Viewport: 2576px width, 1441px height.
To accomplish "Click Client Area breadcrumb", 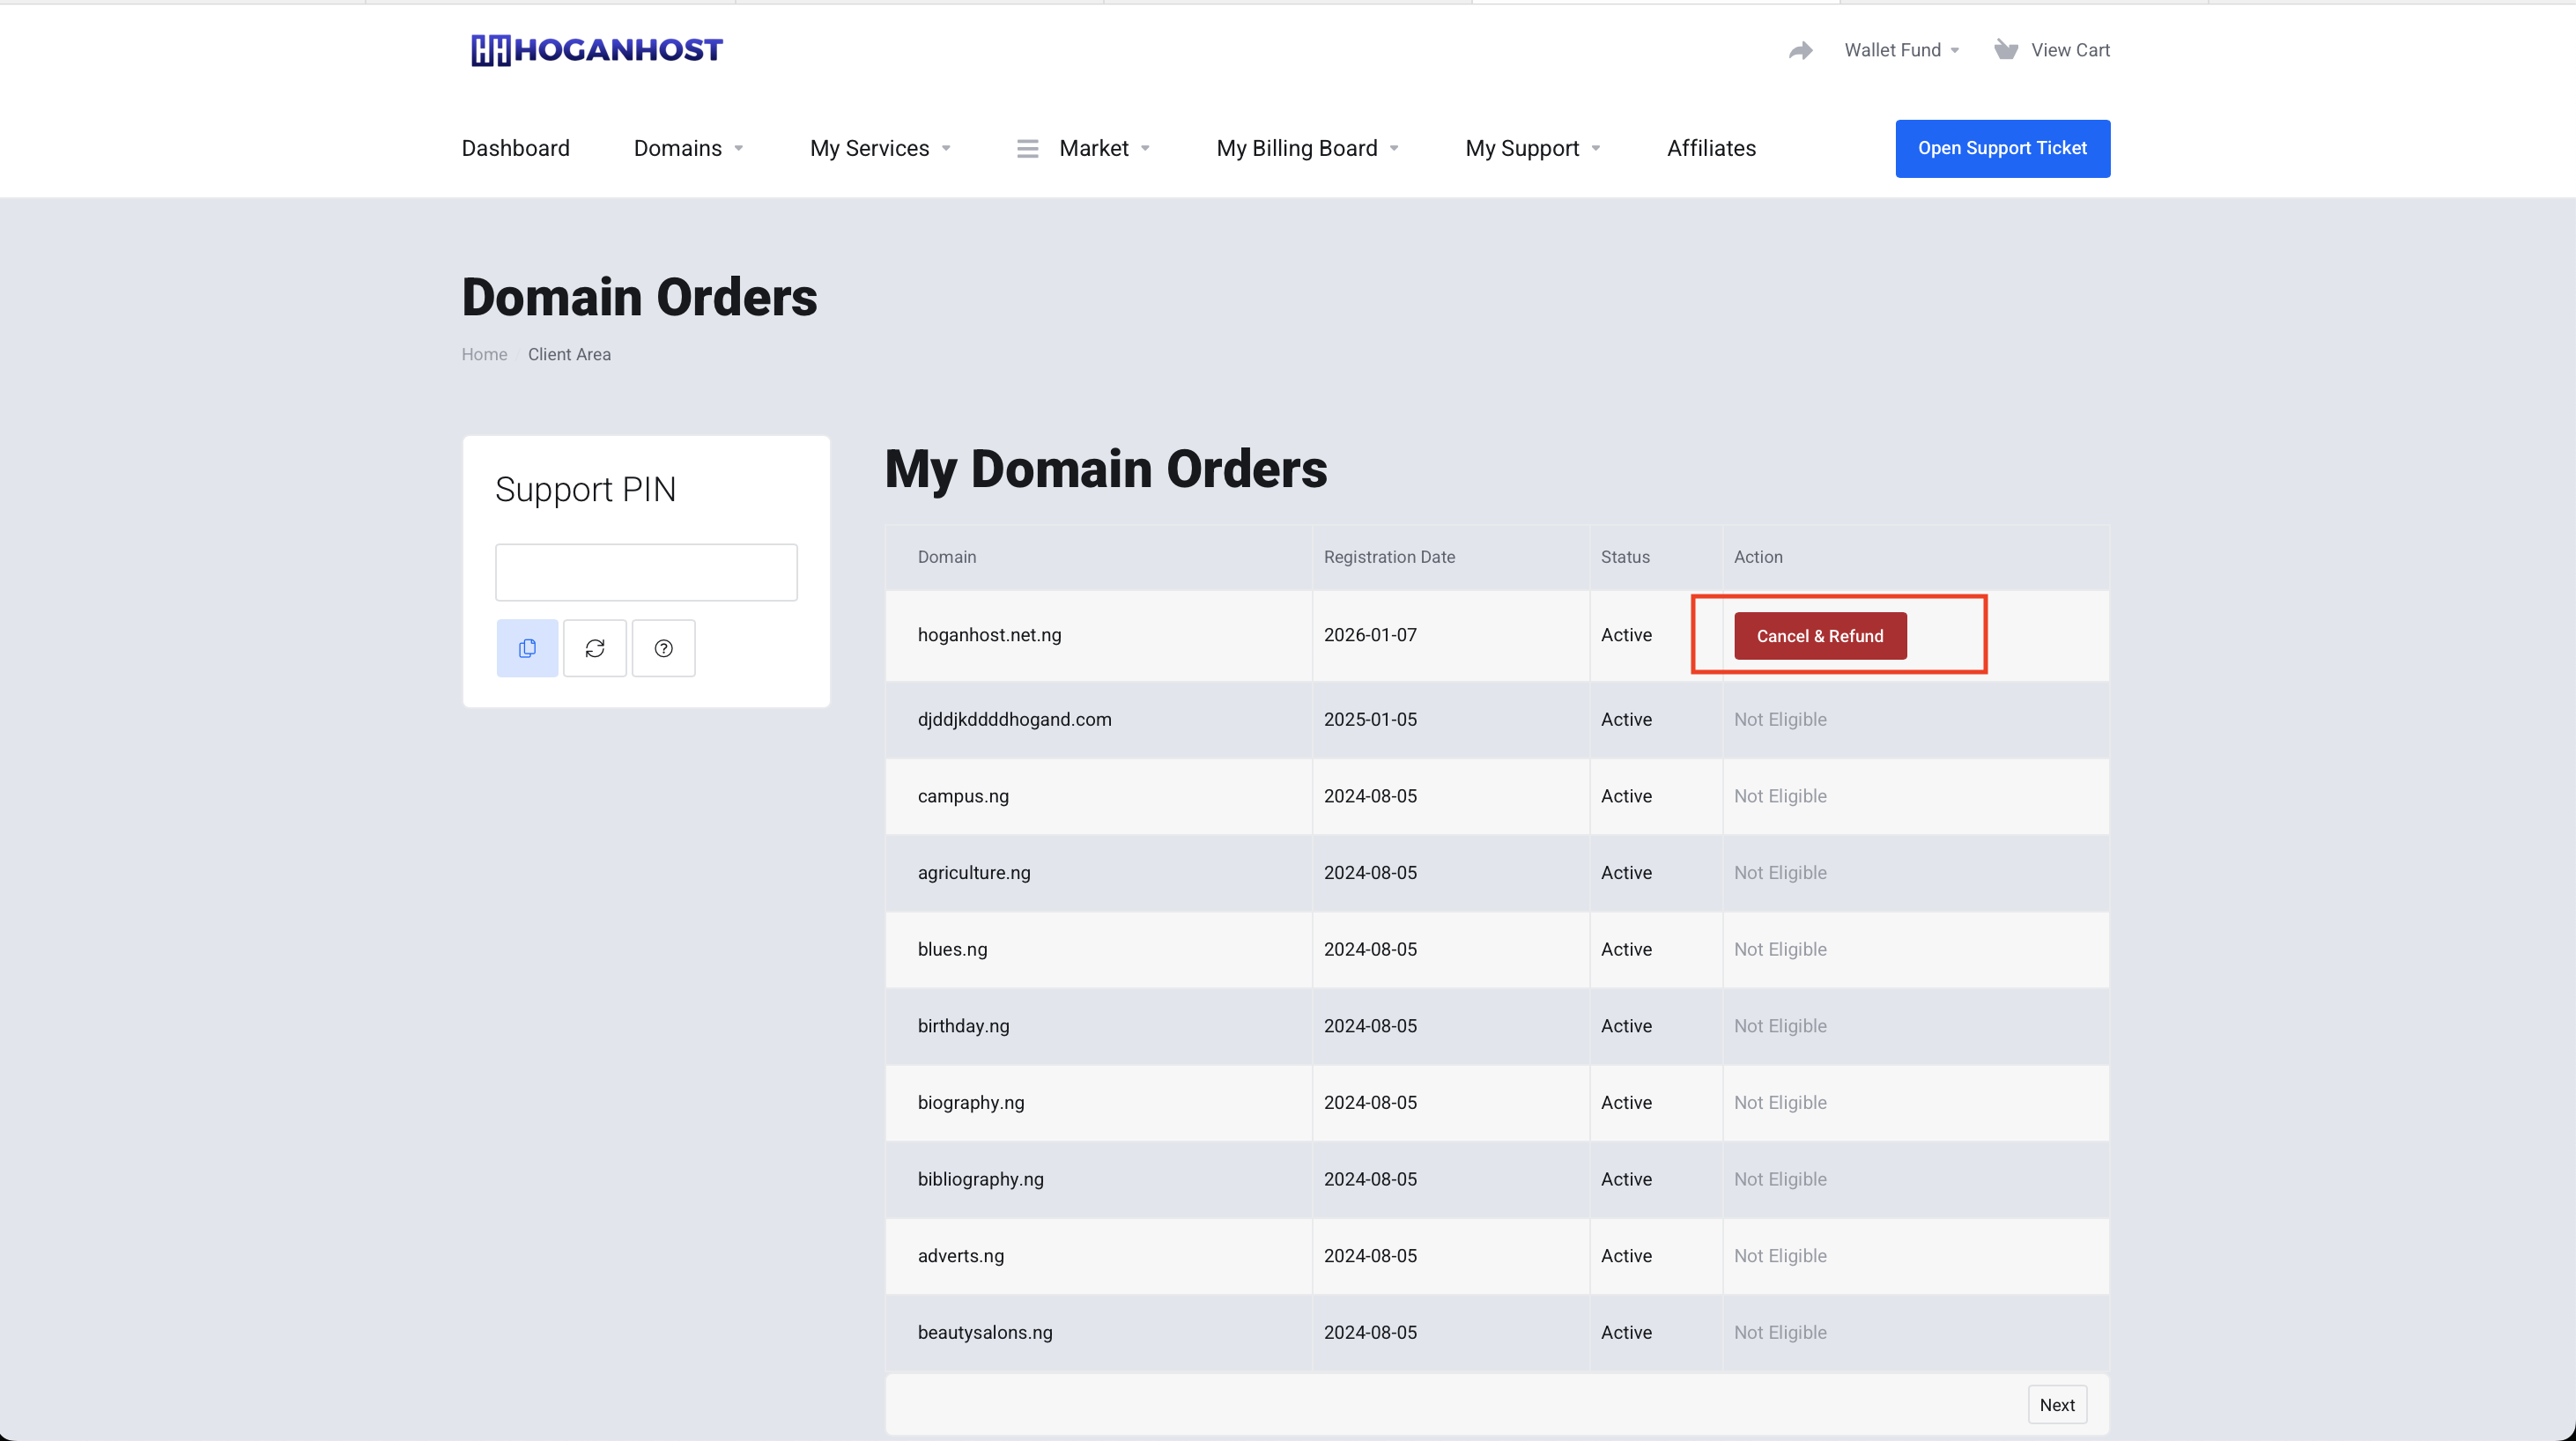I will point(569,354).
